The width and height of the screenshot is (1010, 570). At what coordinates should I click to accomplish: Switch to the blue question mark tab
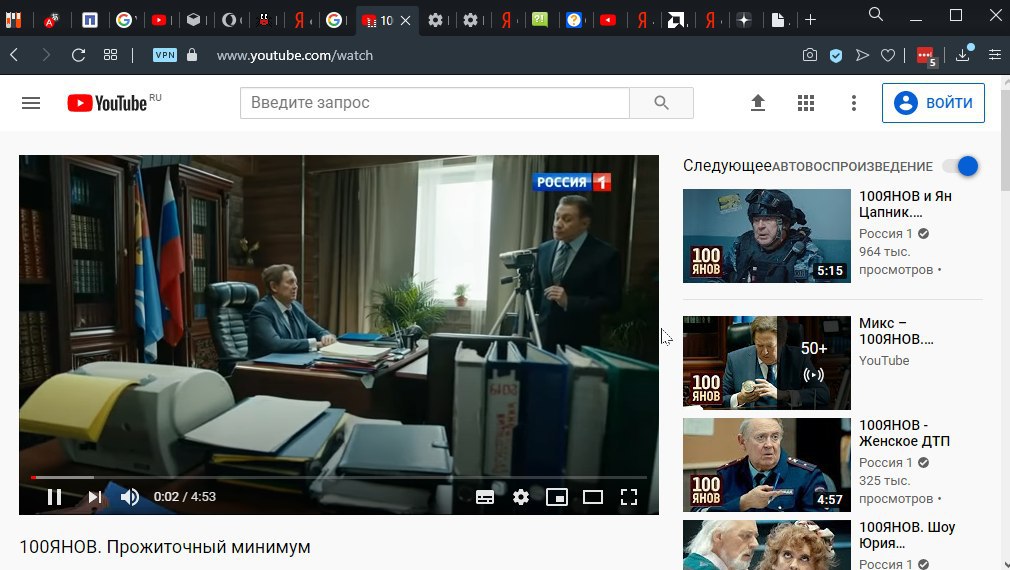pyautogui.click(x=573, y=21)
